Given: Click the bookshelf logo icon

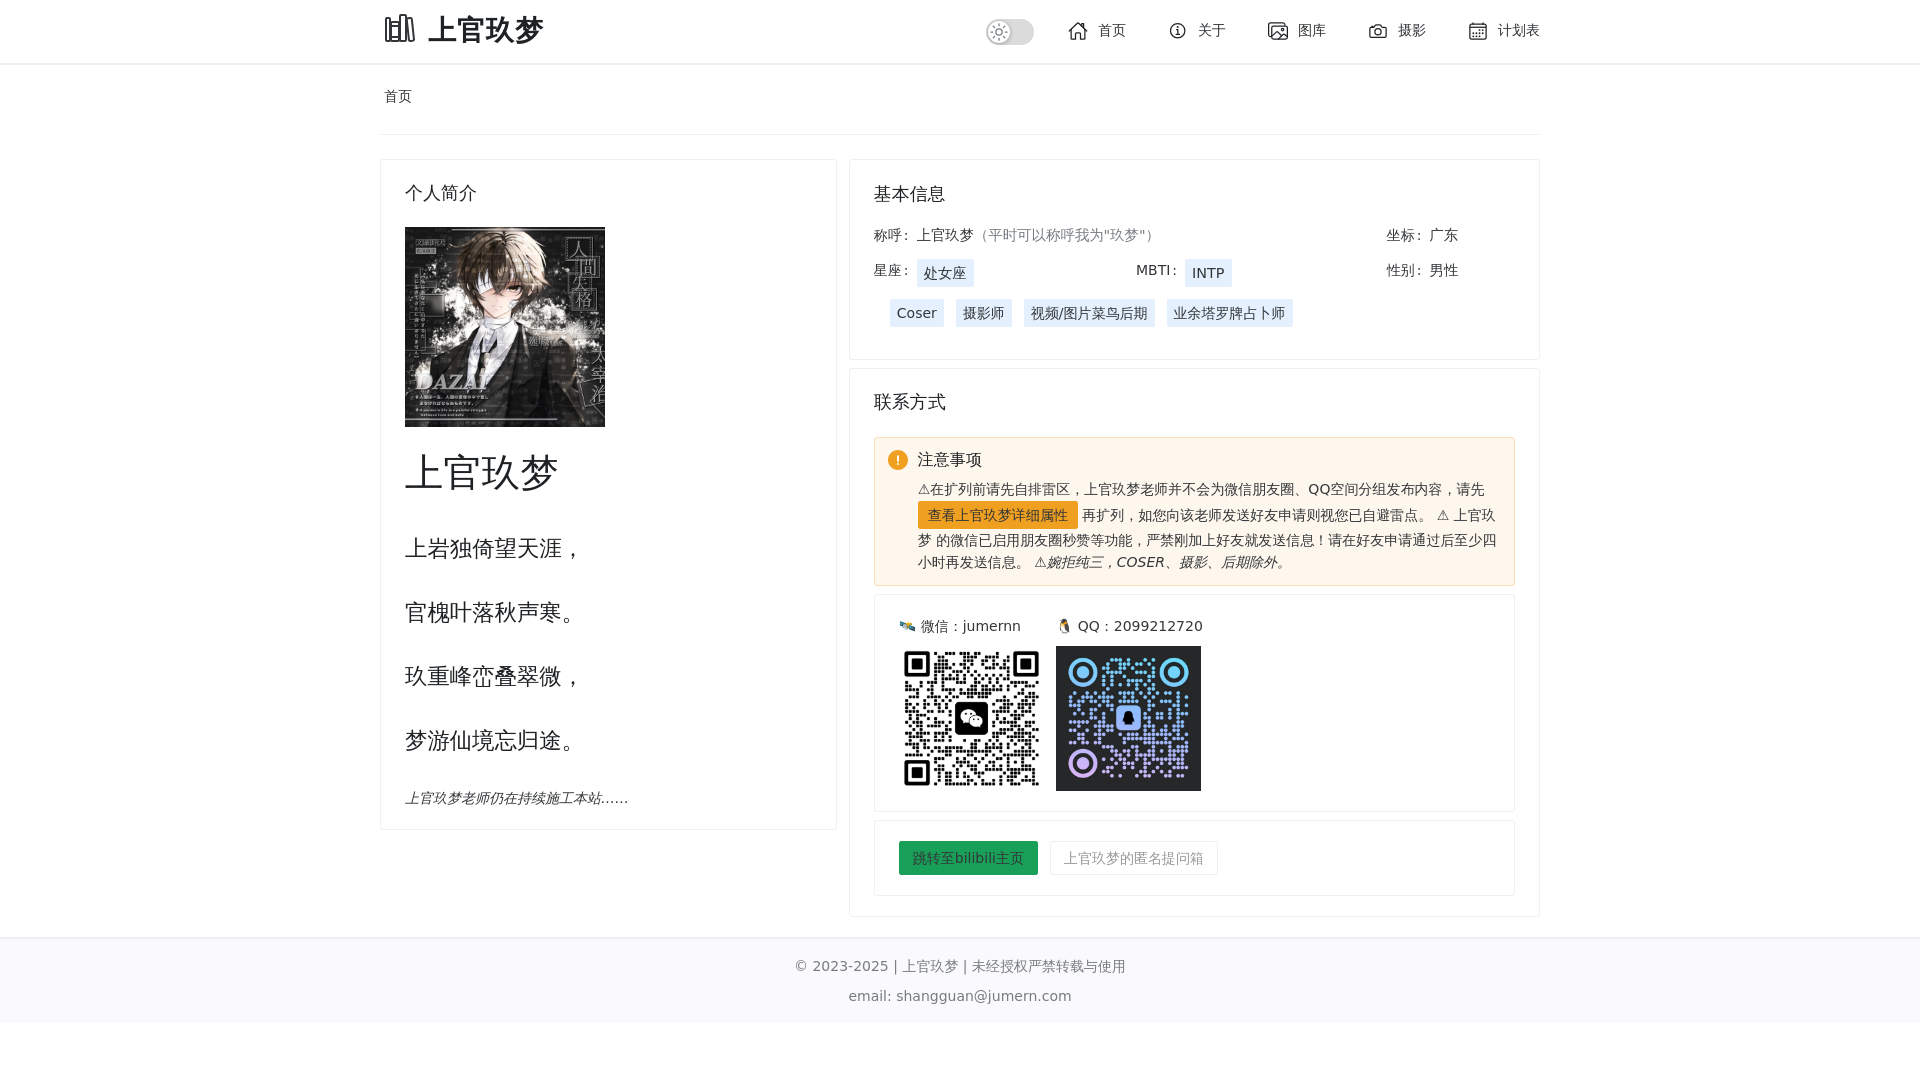Looking at the screenshot, I should click(399, 29).
